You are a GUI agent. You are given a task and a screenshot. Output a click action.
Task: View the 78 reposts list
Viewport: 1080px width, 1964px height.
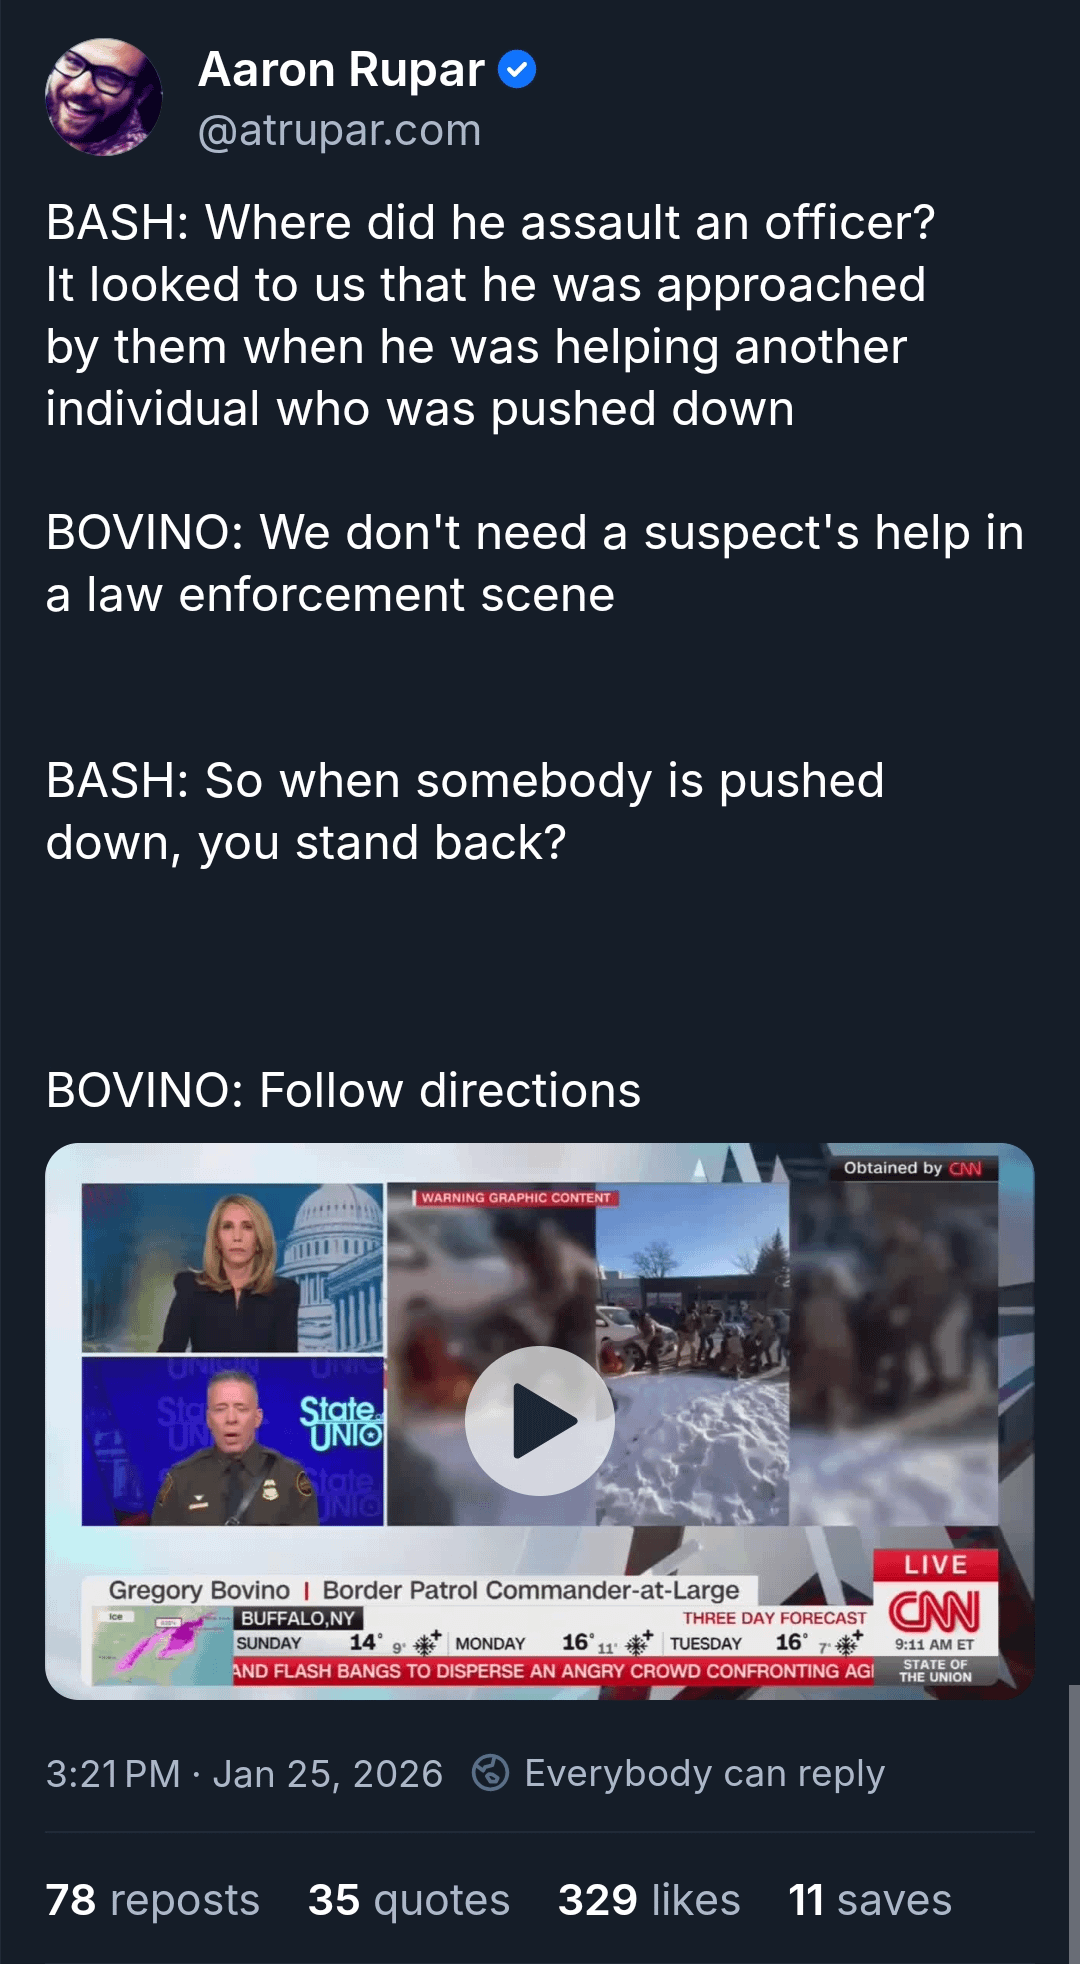[x=152, y=1900]
